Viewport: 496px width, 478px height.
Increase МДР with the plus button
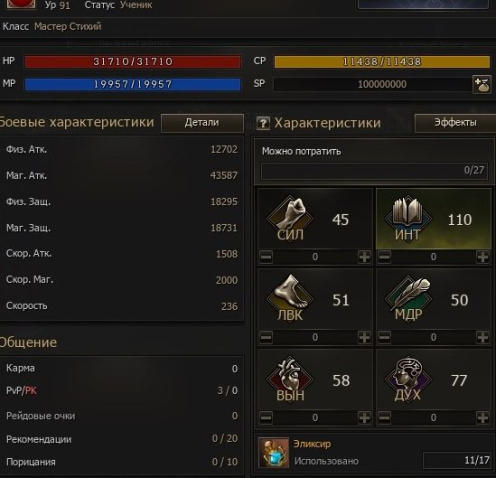point(483,337)
